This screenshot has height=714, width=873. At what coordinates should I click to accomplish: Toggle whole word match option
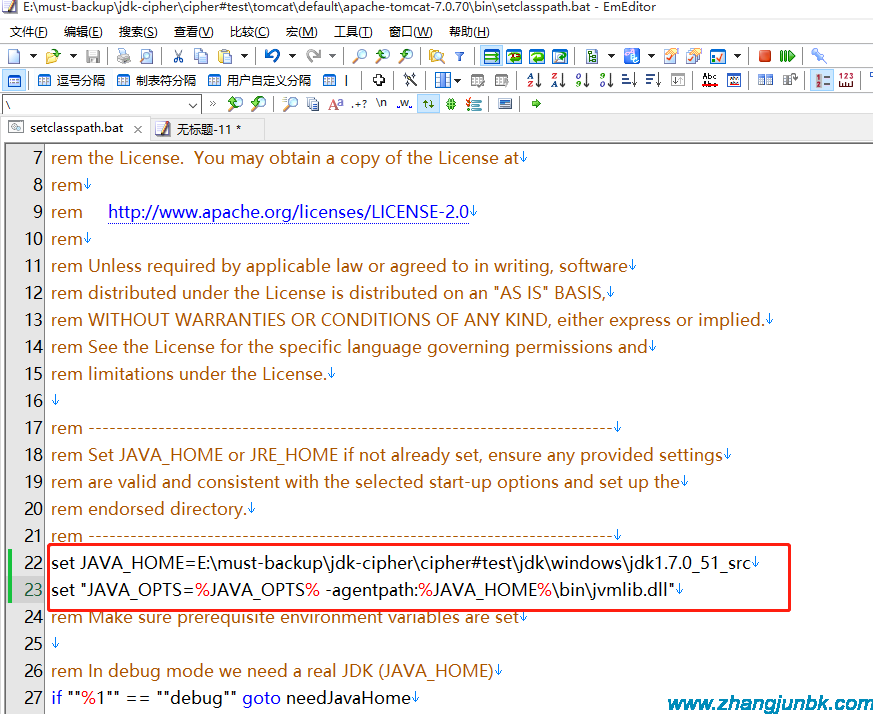coord(405,104)
